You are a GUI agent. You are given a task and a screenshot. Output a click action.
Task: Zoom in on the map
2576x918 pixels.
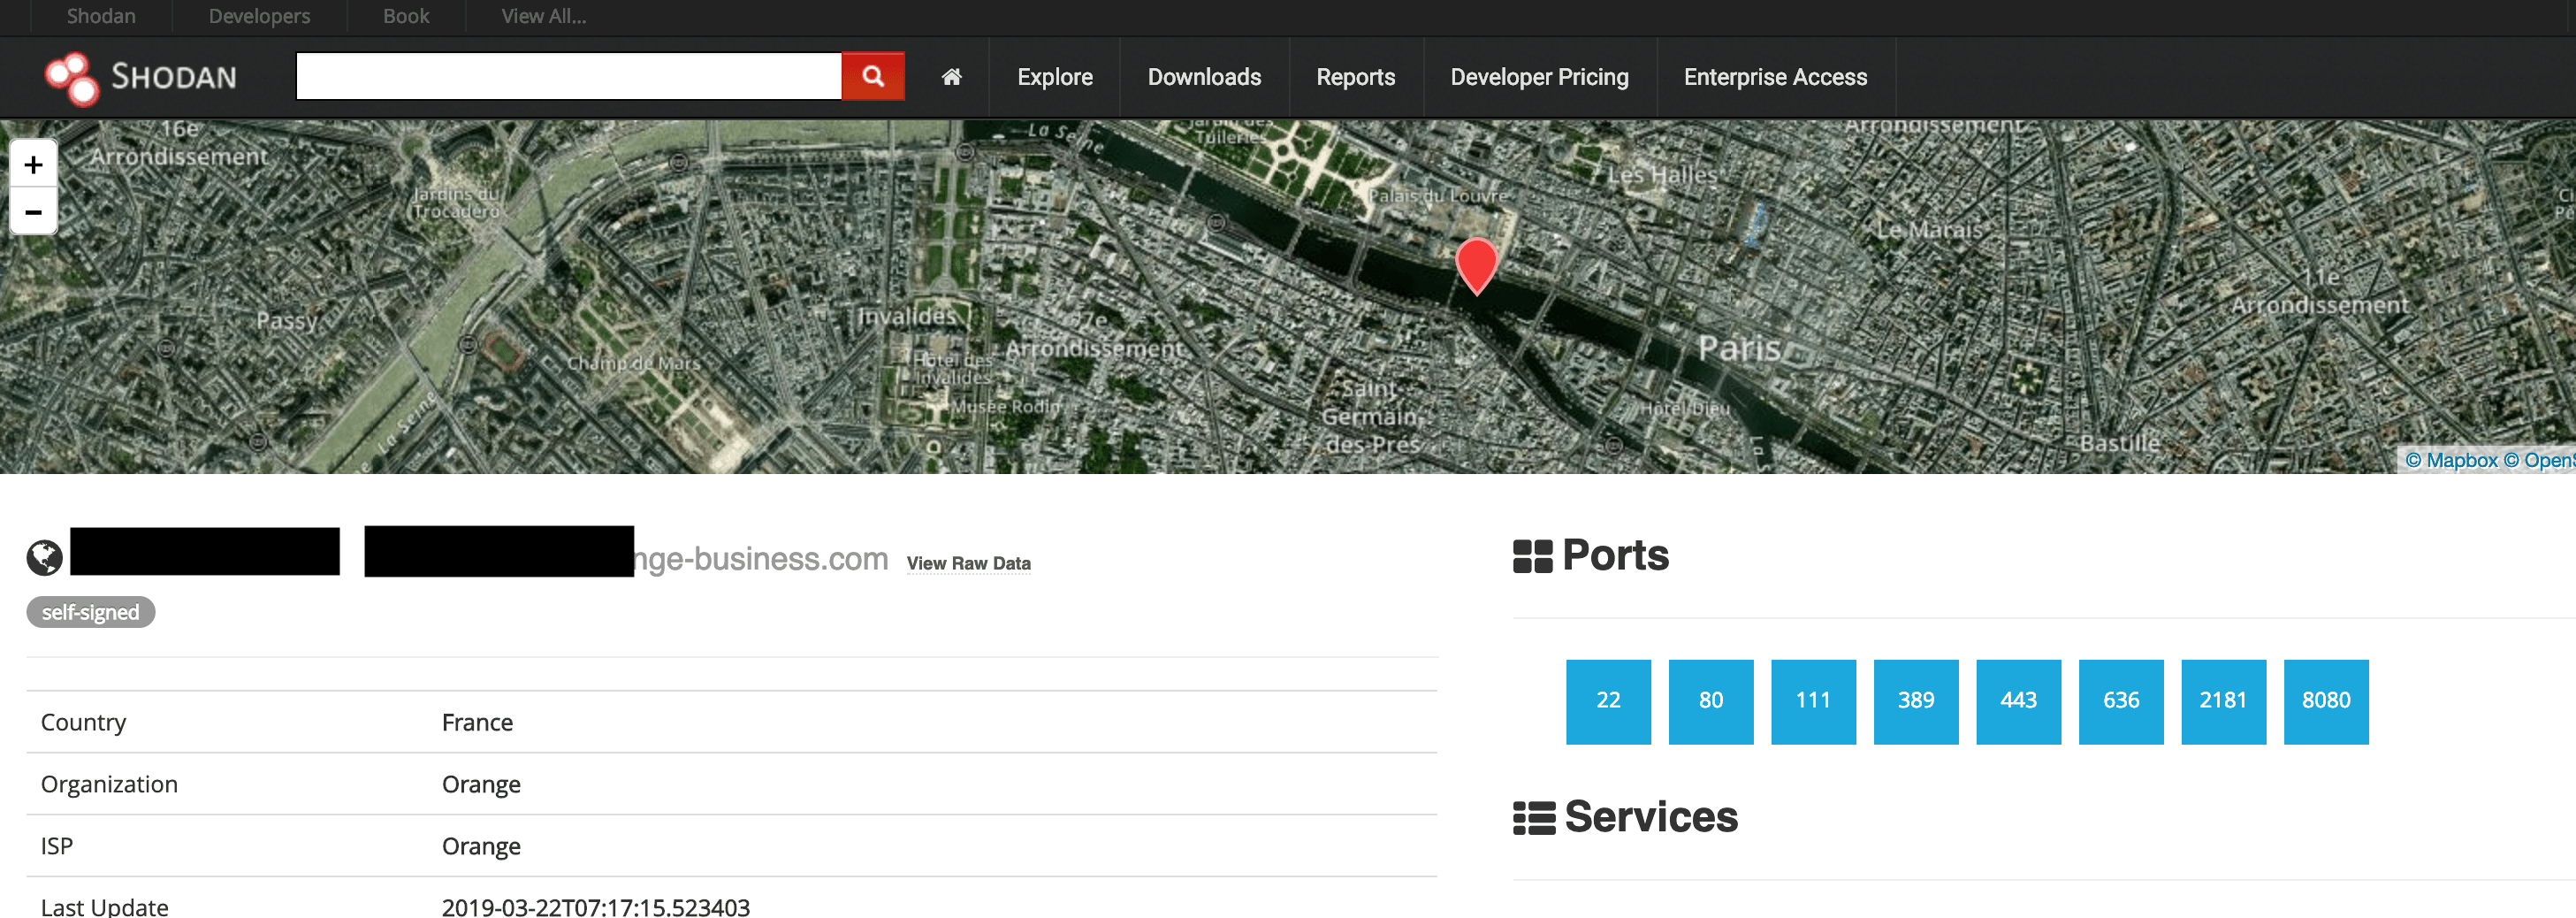click(x=33, y=165)
